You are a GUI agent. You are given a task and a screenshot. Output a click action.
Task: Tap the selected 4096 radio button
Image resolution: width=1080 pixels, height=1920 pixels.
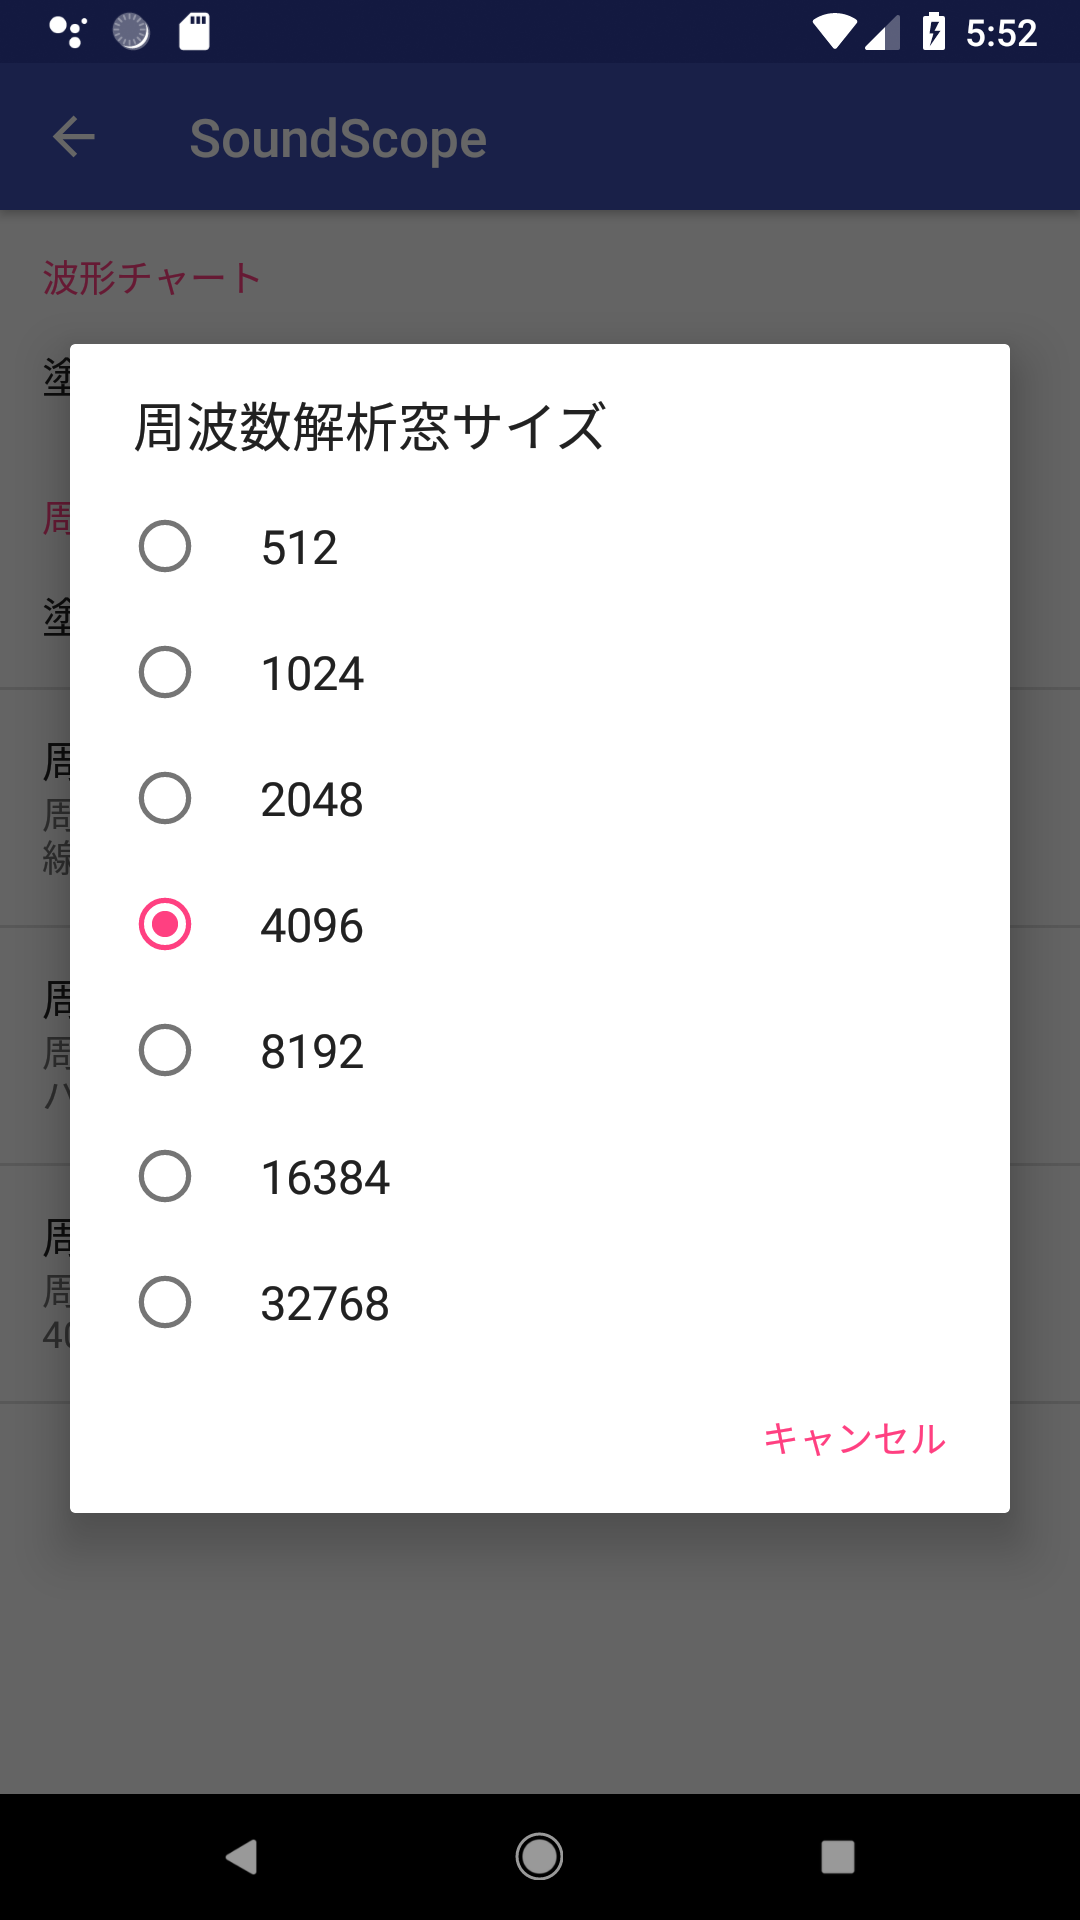(x=165, y=924)
